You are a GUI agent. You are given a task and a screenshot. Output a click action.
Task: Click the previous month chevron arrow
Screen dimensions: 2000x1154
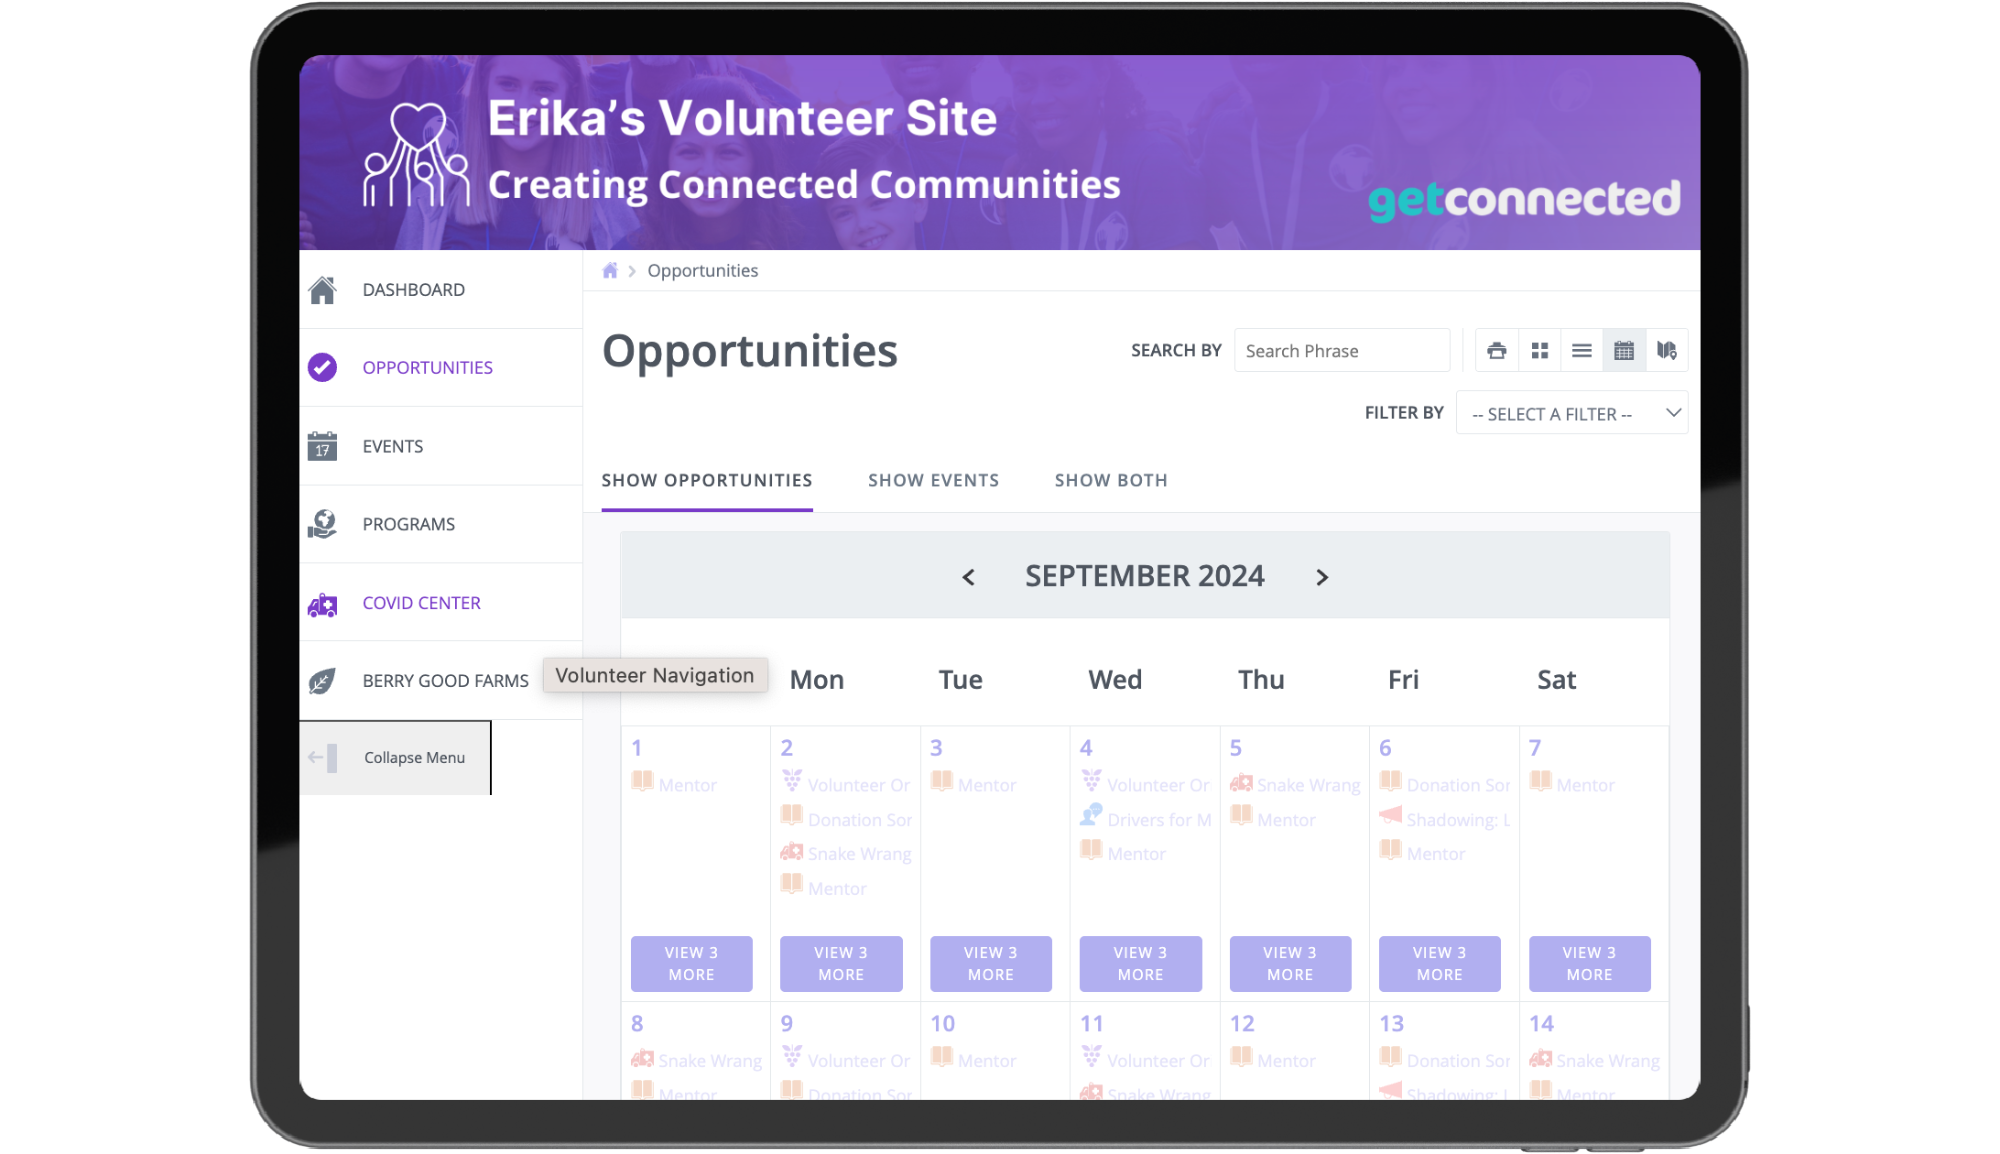pyautogui.click(x=970, y=576)
